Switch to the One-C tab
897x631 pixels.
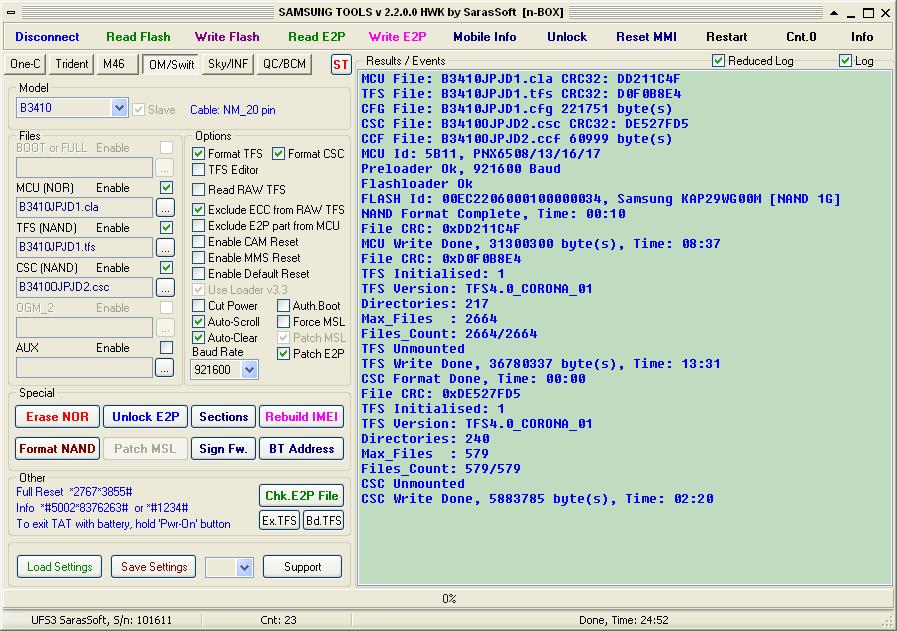25,64
